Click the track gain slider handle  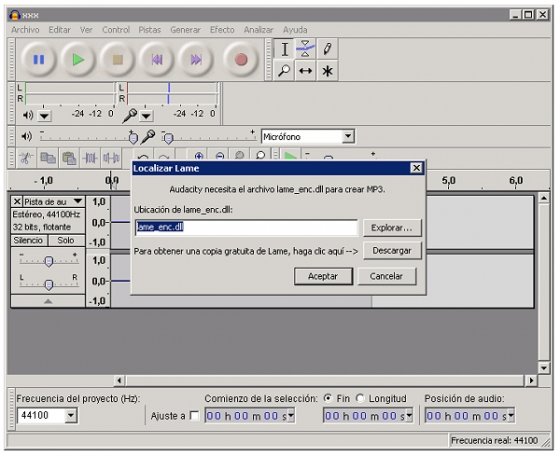point(49,261)
